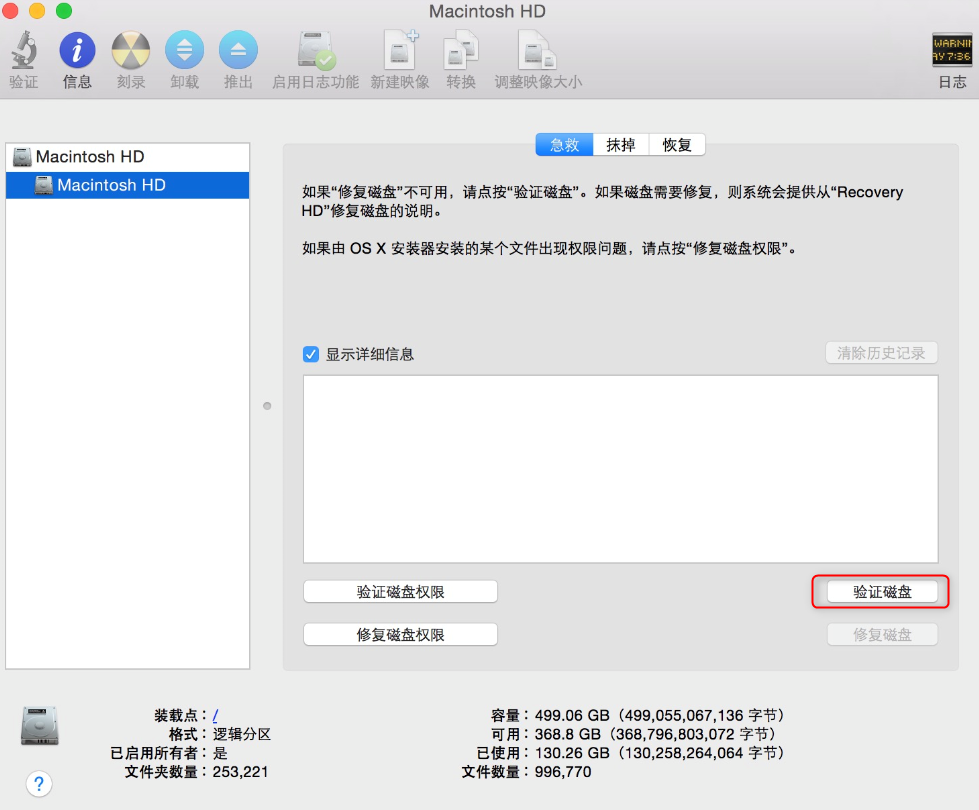The width and height of the screenshot is (979, 810).
Task: Click the format value 逻辑分区
Action: click(242, 734)
